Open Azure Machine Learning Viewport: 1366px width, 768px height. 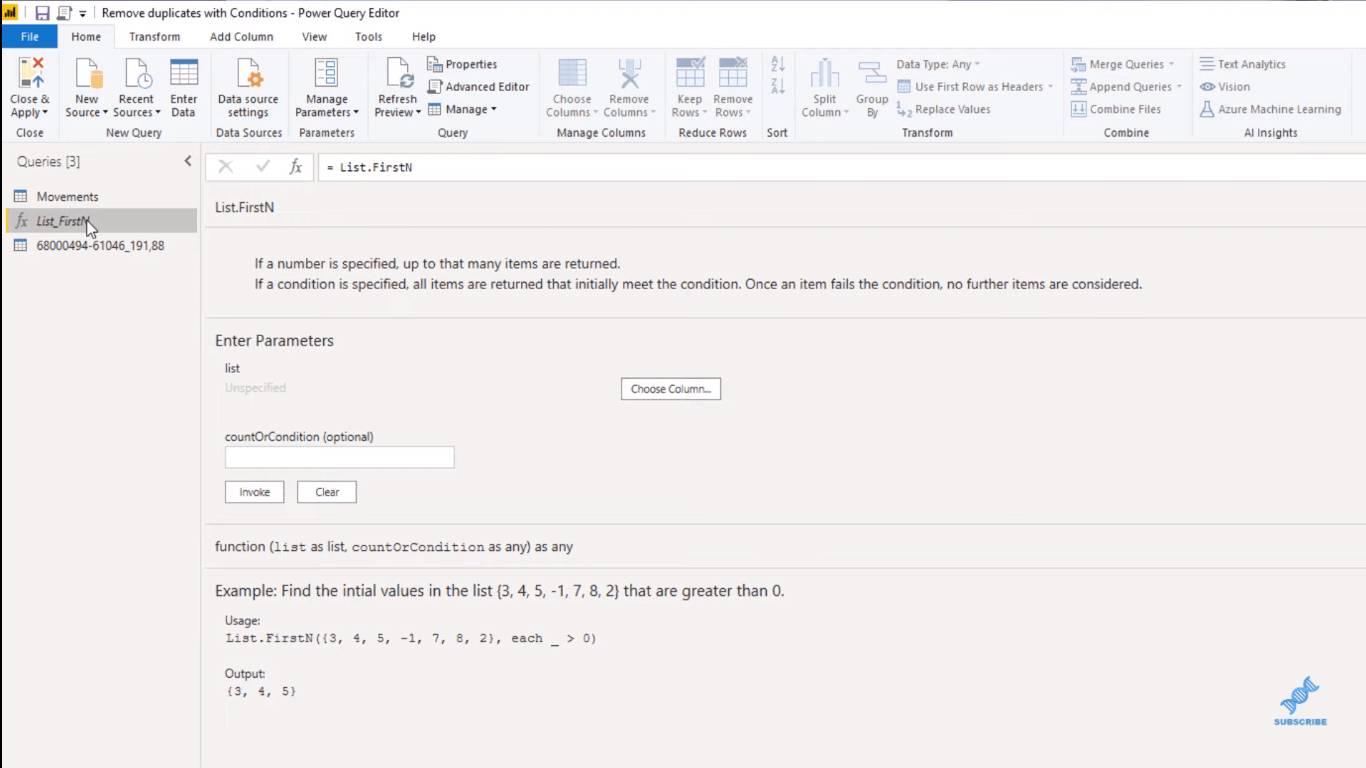click(x=1270, y=109)
